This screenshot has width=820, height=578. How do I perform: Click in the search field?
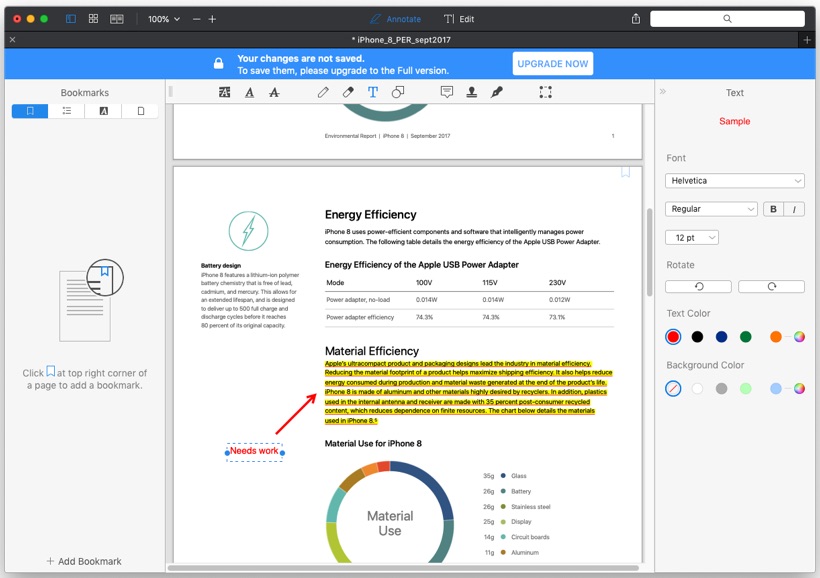727,19
